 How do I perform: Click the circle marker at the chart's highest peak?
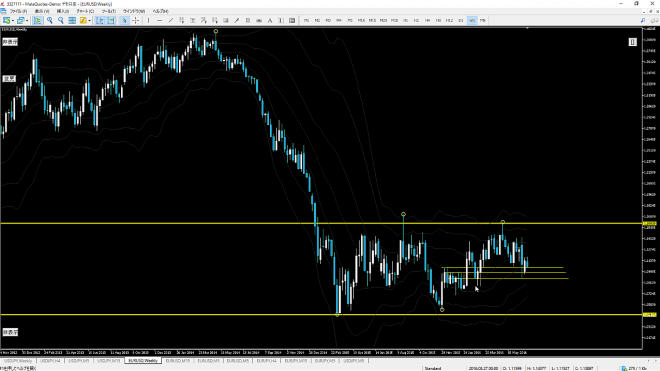pos(216,32)
